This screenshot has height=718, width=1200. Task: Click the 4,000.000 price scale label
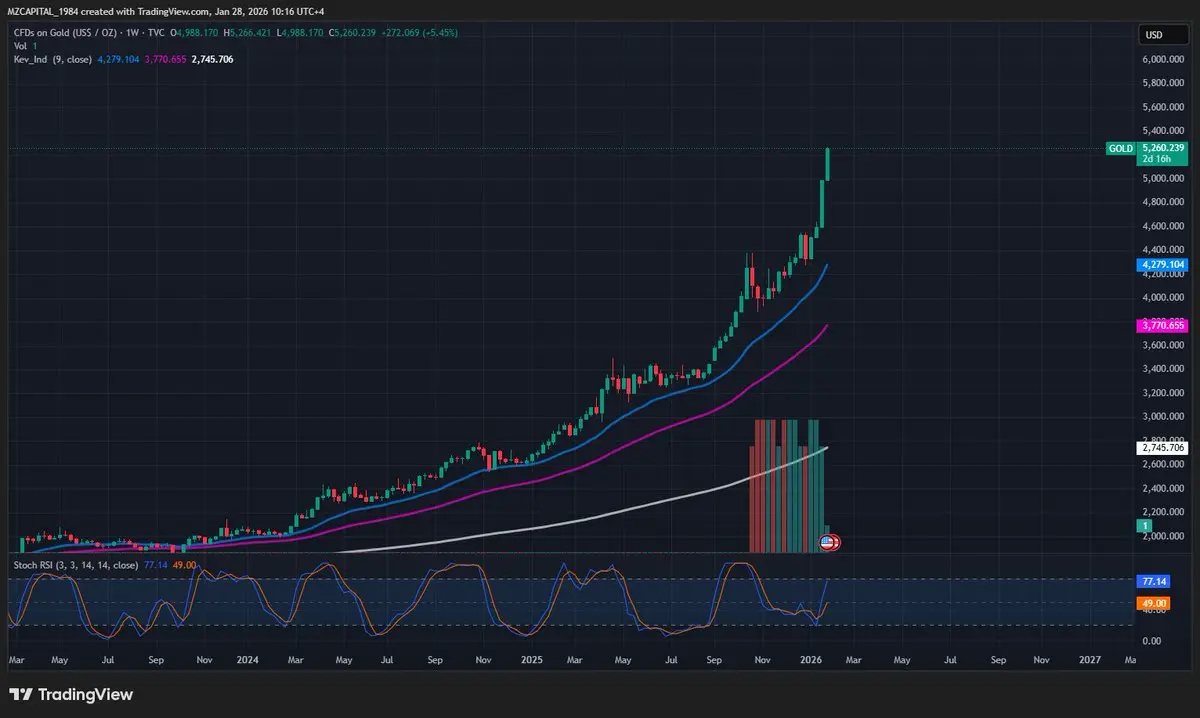(x=1163, y=297)
